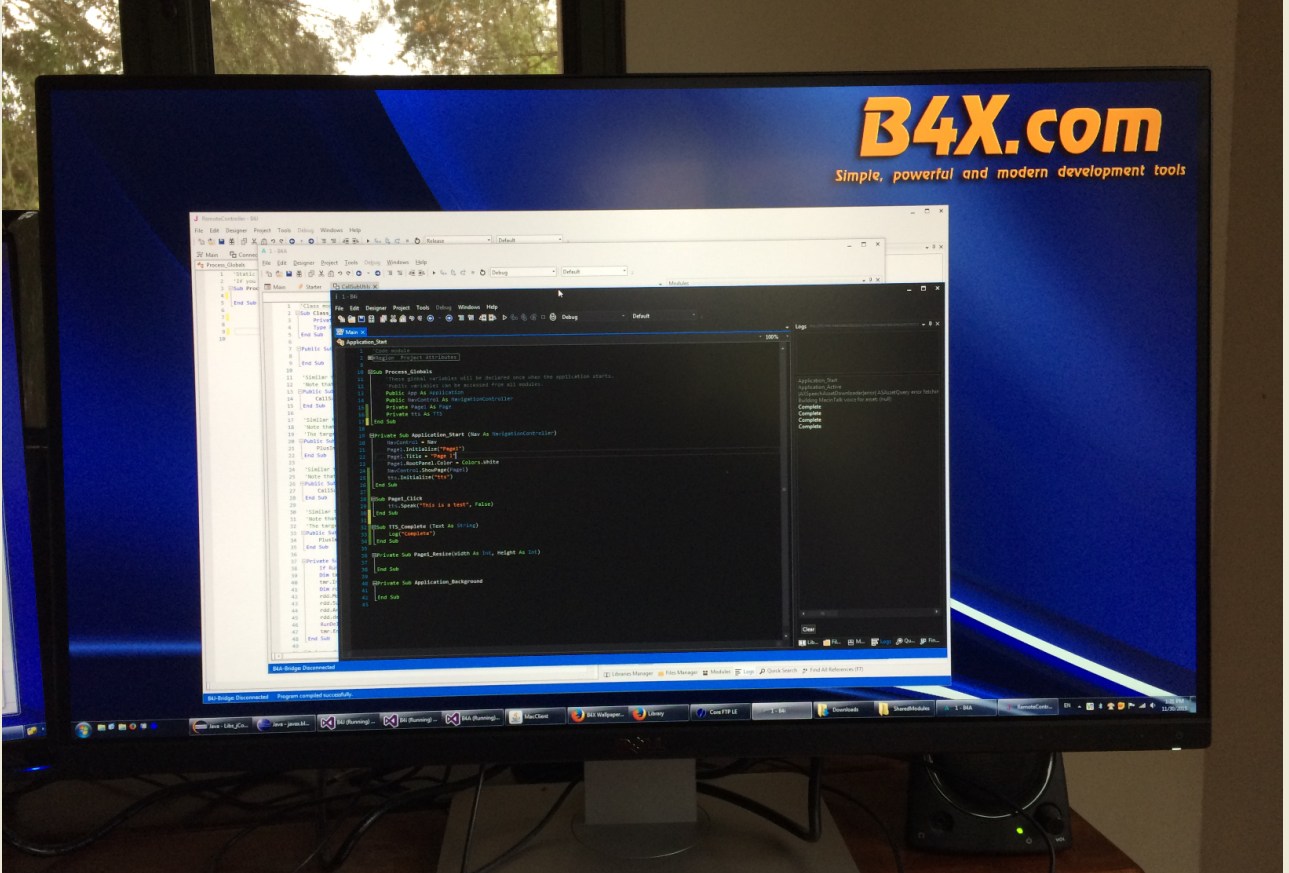
Task: Open the File menu in the dark B4i window
Action: tap(339, 307)
